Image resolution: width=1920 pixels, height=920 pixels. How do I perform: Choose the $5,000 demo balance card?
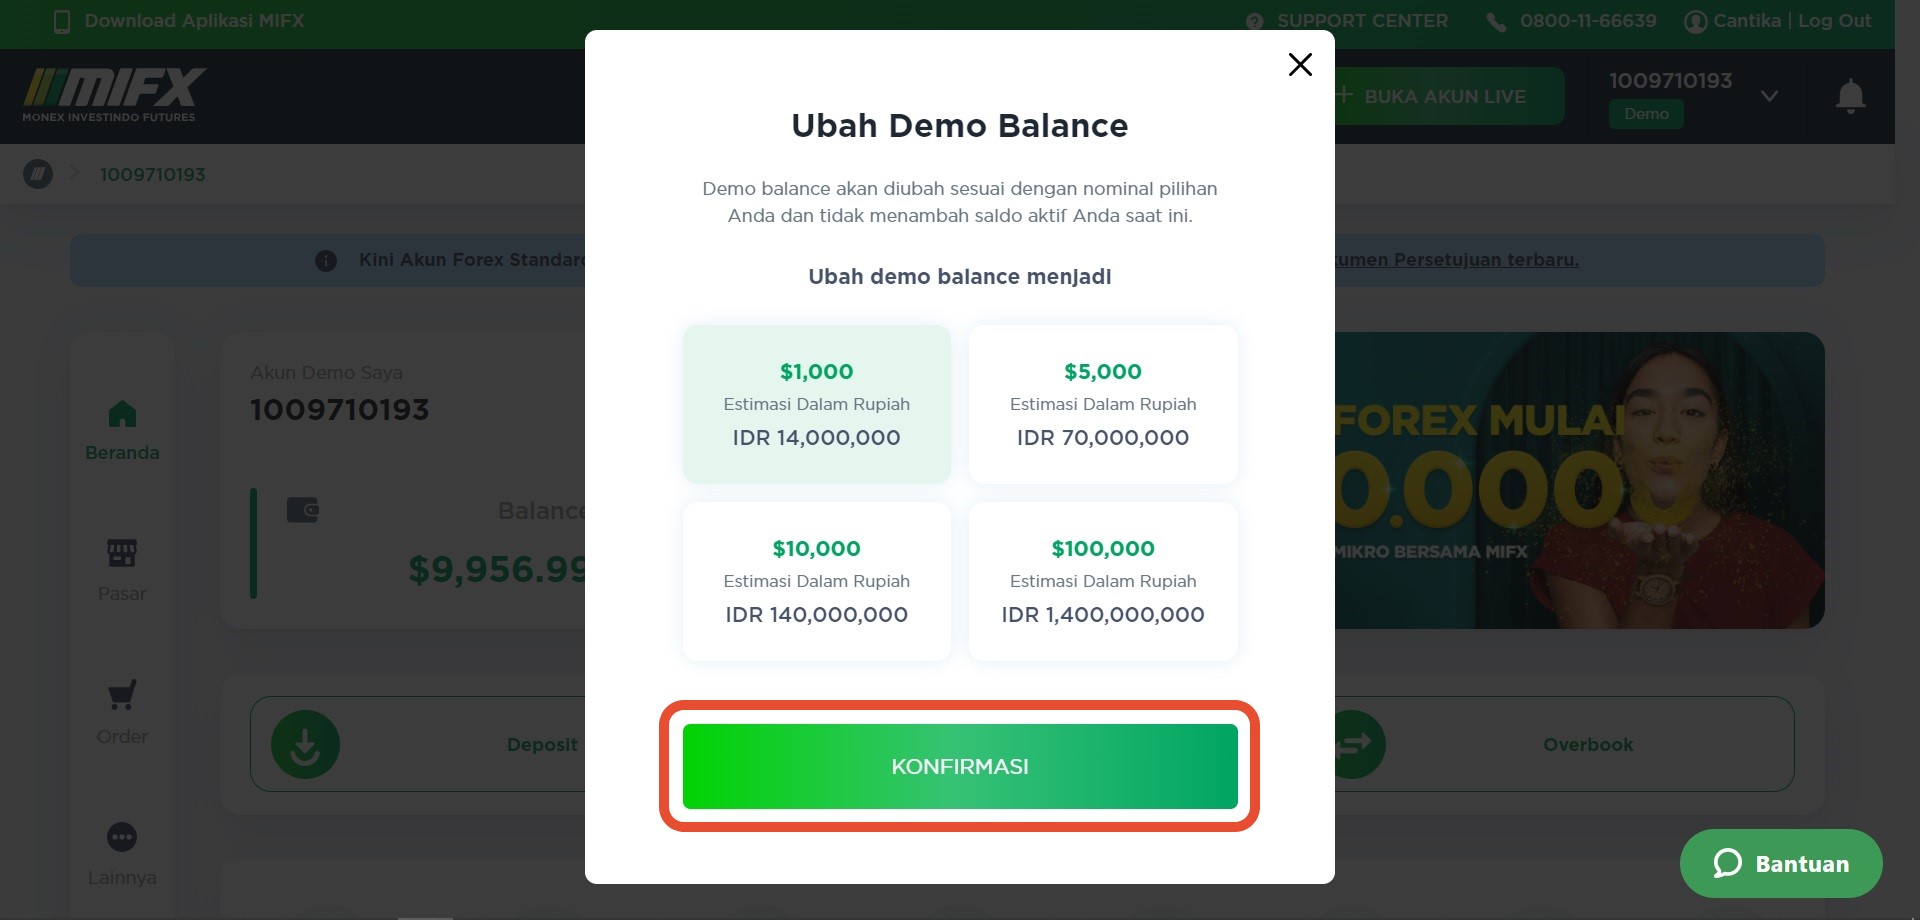pyautogui.click(x=1103, y=404)
